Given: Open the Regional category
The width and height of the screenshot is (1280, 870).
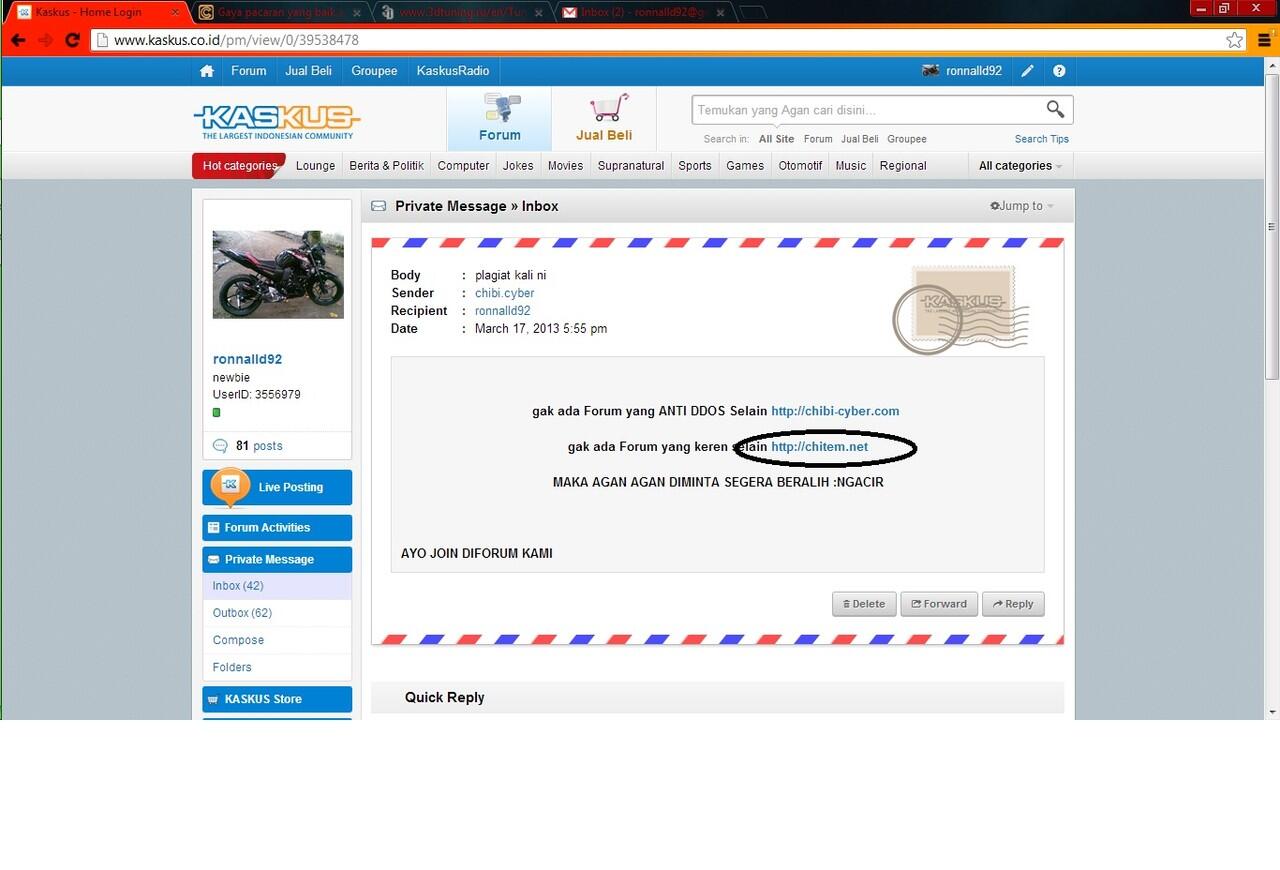Looking at the screenshot, I should [903, 166].
